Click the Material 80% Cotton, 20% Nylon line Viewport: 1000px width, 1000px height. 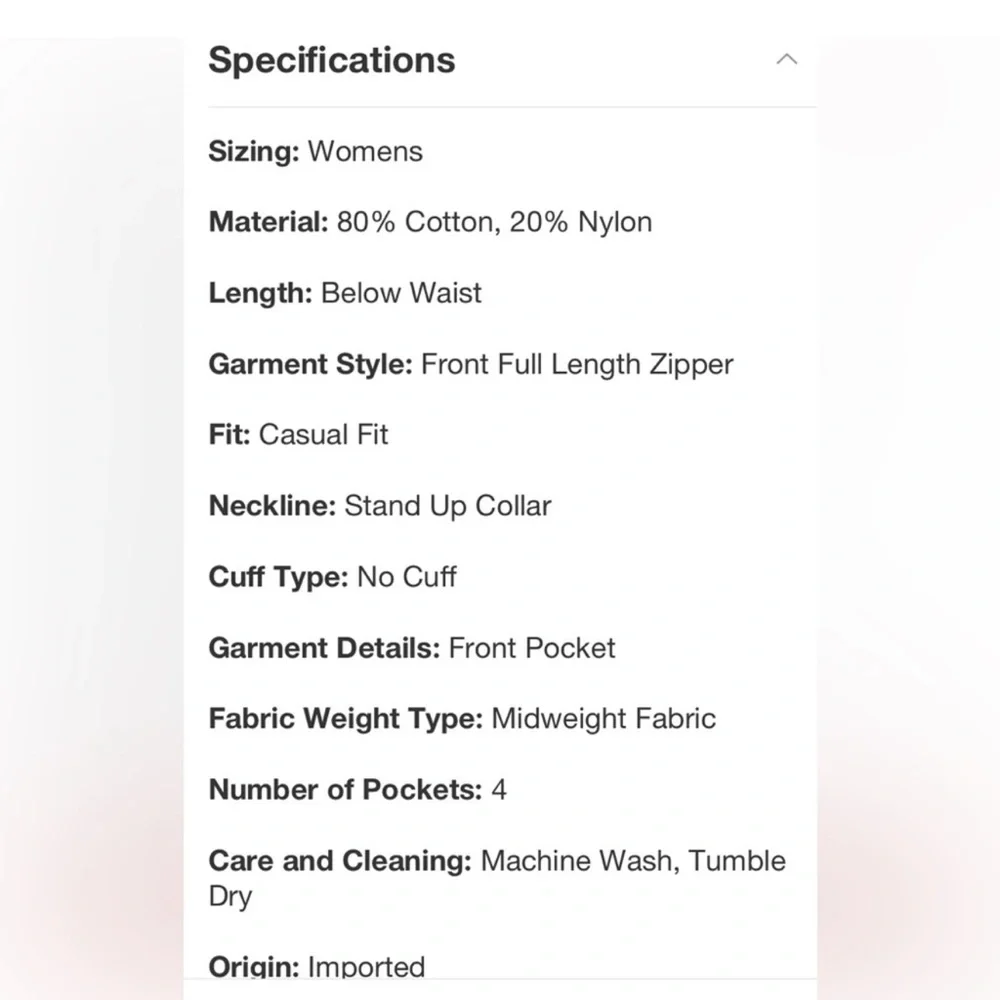(x=430, y=222)
